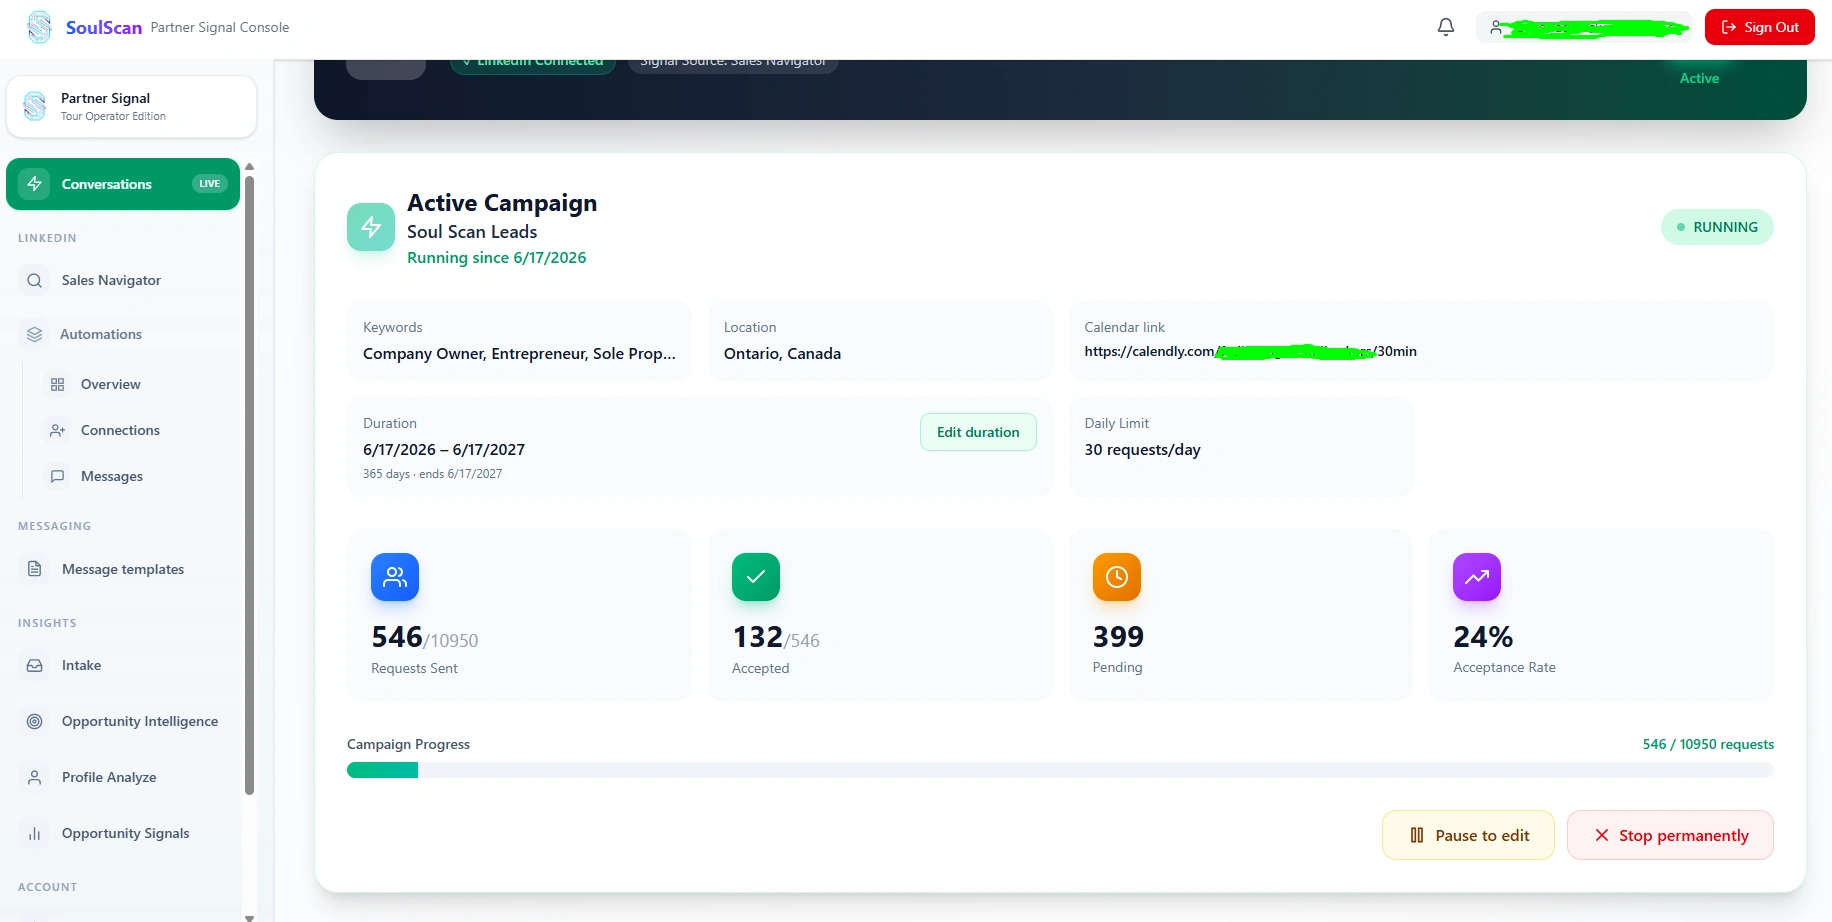Click the Overview grid icon
The image size is (1832, 922).
[58, 385]
